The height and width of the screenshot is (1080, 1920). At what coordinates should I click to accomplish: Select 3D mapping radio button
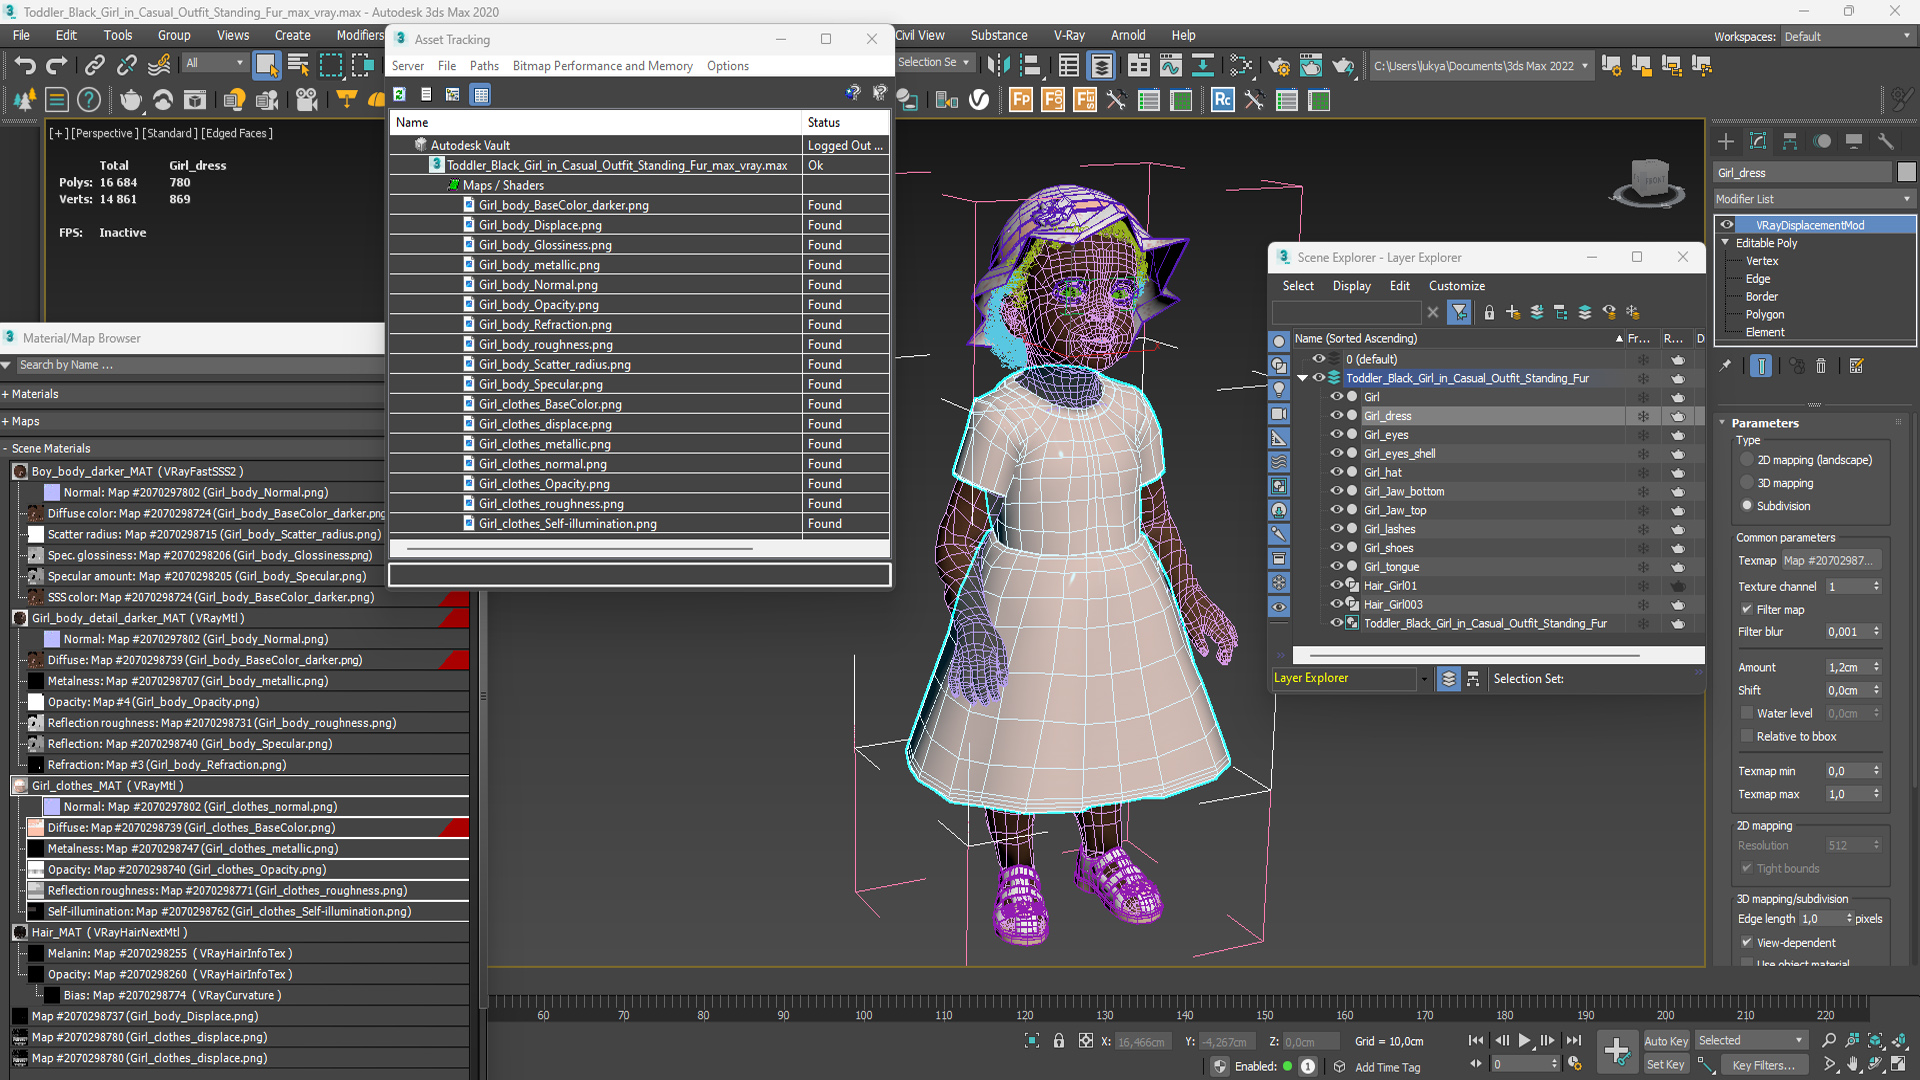[1747, 483]
